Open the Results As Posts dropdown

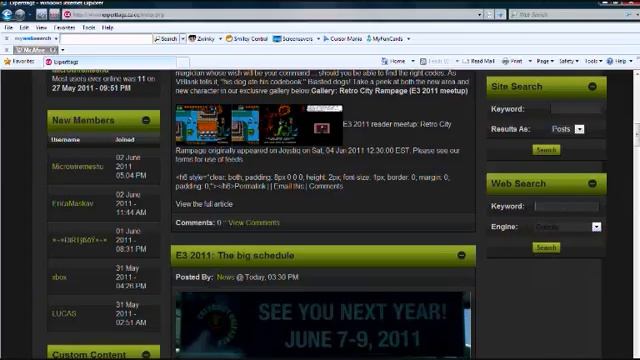(579, 129)
